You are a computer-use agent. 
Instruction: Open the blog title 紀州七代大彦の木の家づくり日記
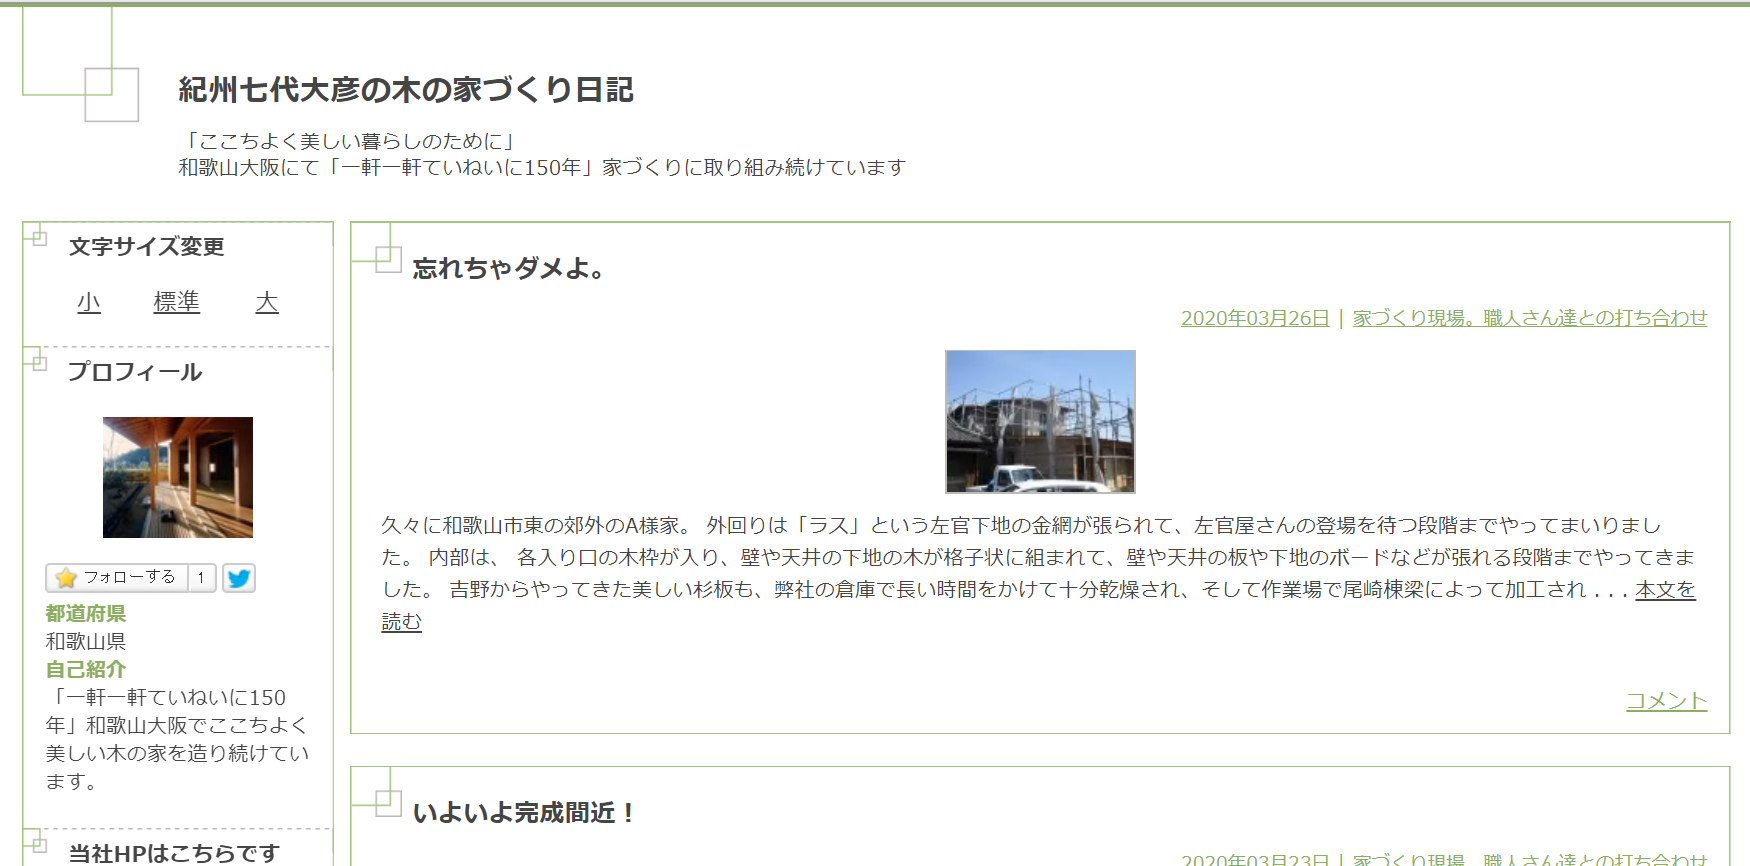pos(405,90)
